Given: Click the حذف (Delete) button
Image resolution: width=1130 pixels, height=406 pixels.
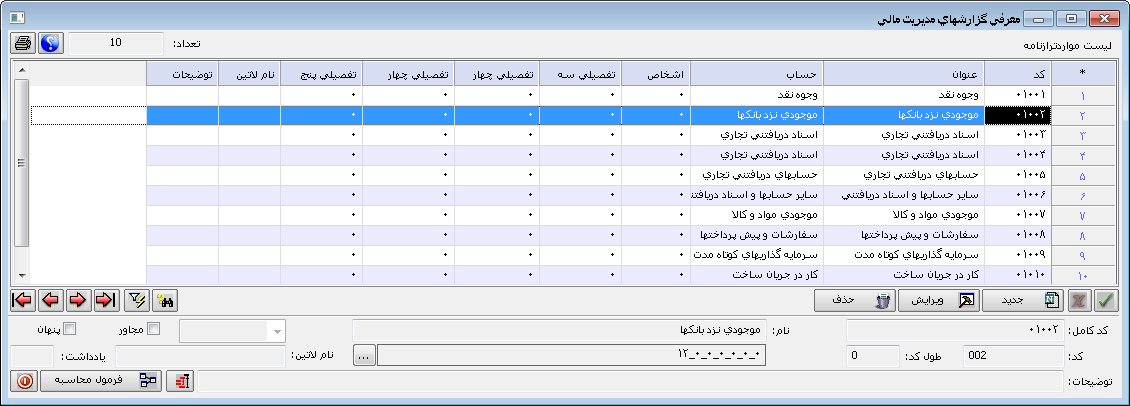Looking at the screenshot, I should coord(855,300).
